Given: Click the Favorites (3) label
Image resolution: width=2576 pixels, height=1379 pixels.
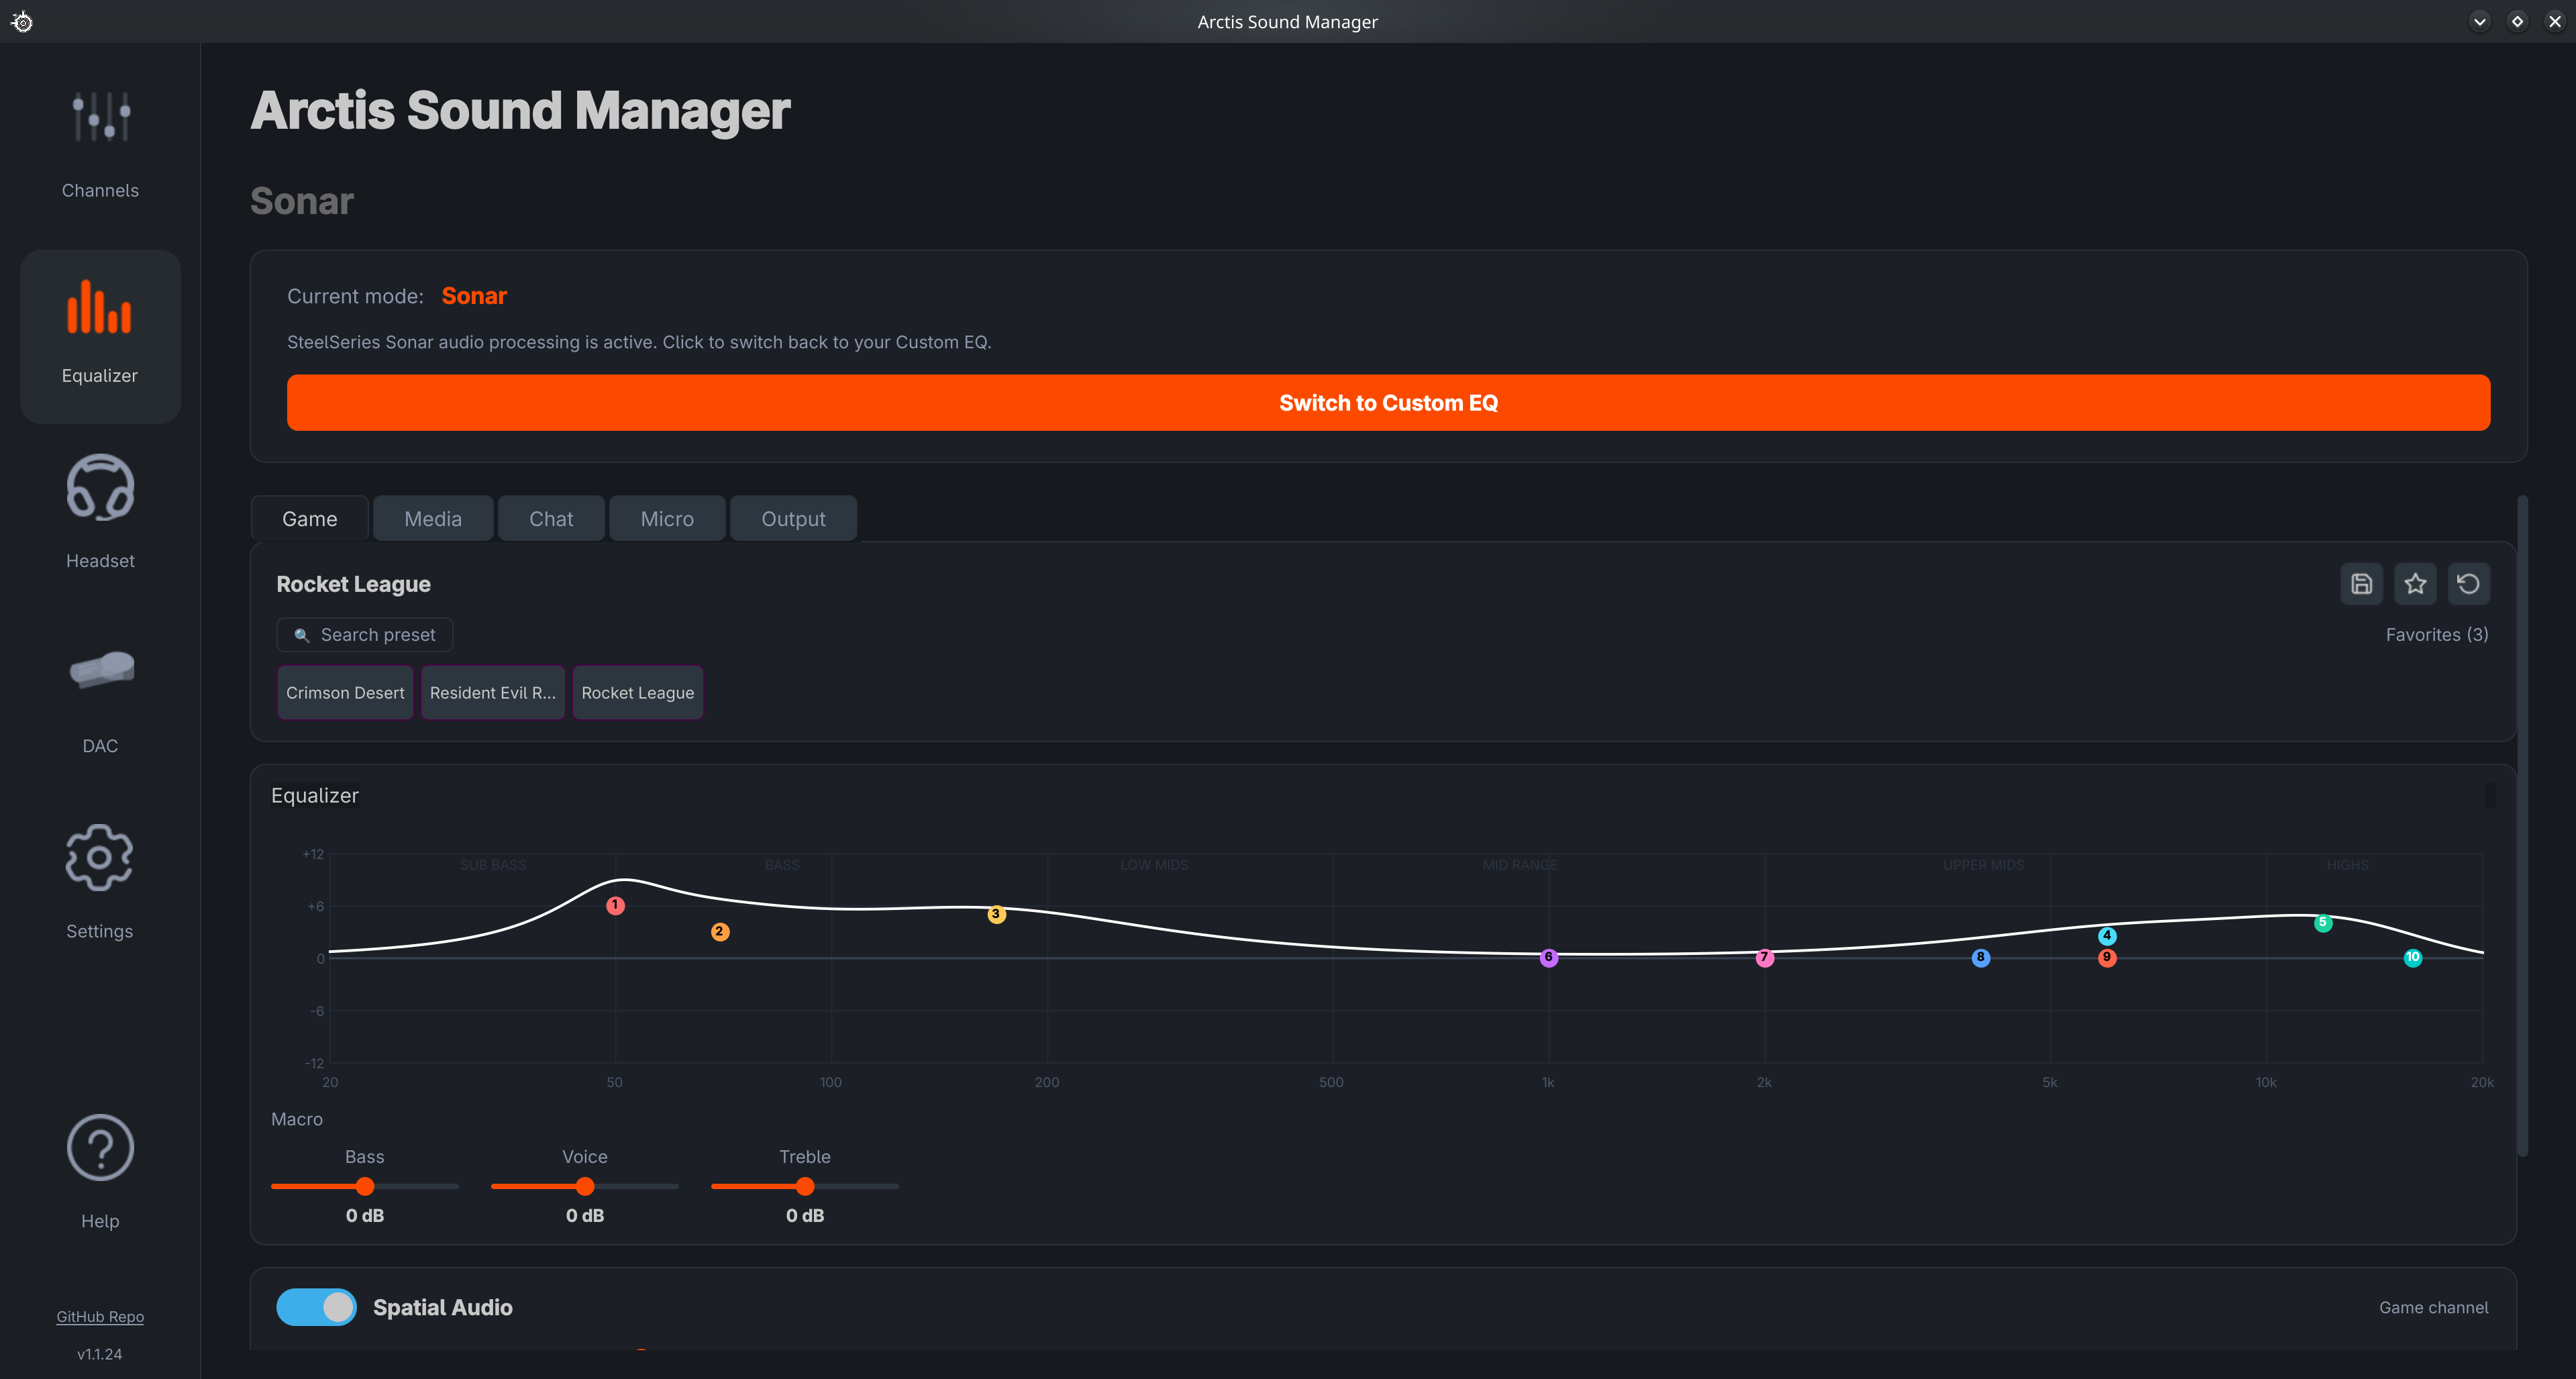Looking at the screenshot, I should click(2437, 635).
